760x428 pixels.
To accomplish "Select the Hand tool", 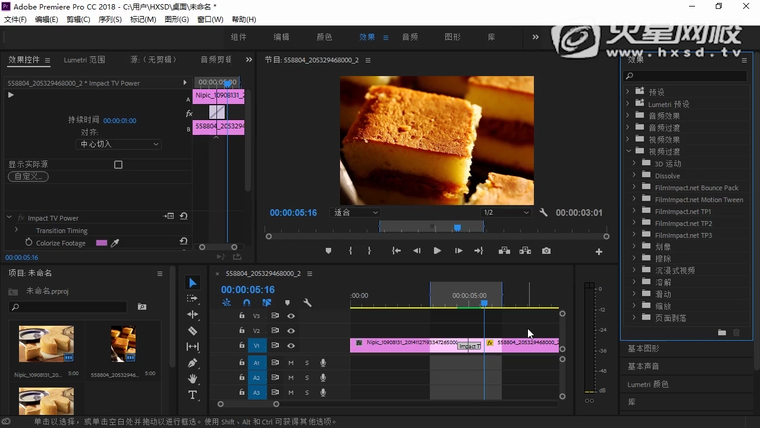I will pyautogui.click(x=193, y=379).
